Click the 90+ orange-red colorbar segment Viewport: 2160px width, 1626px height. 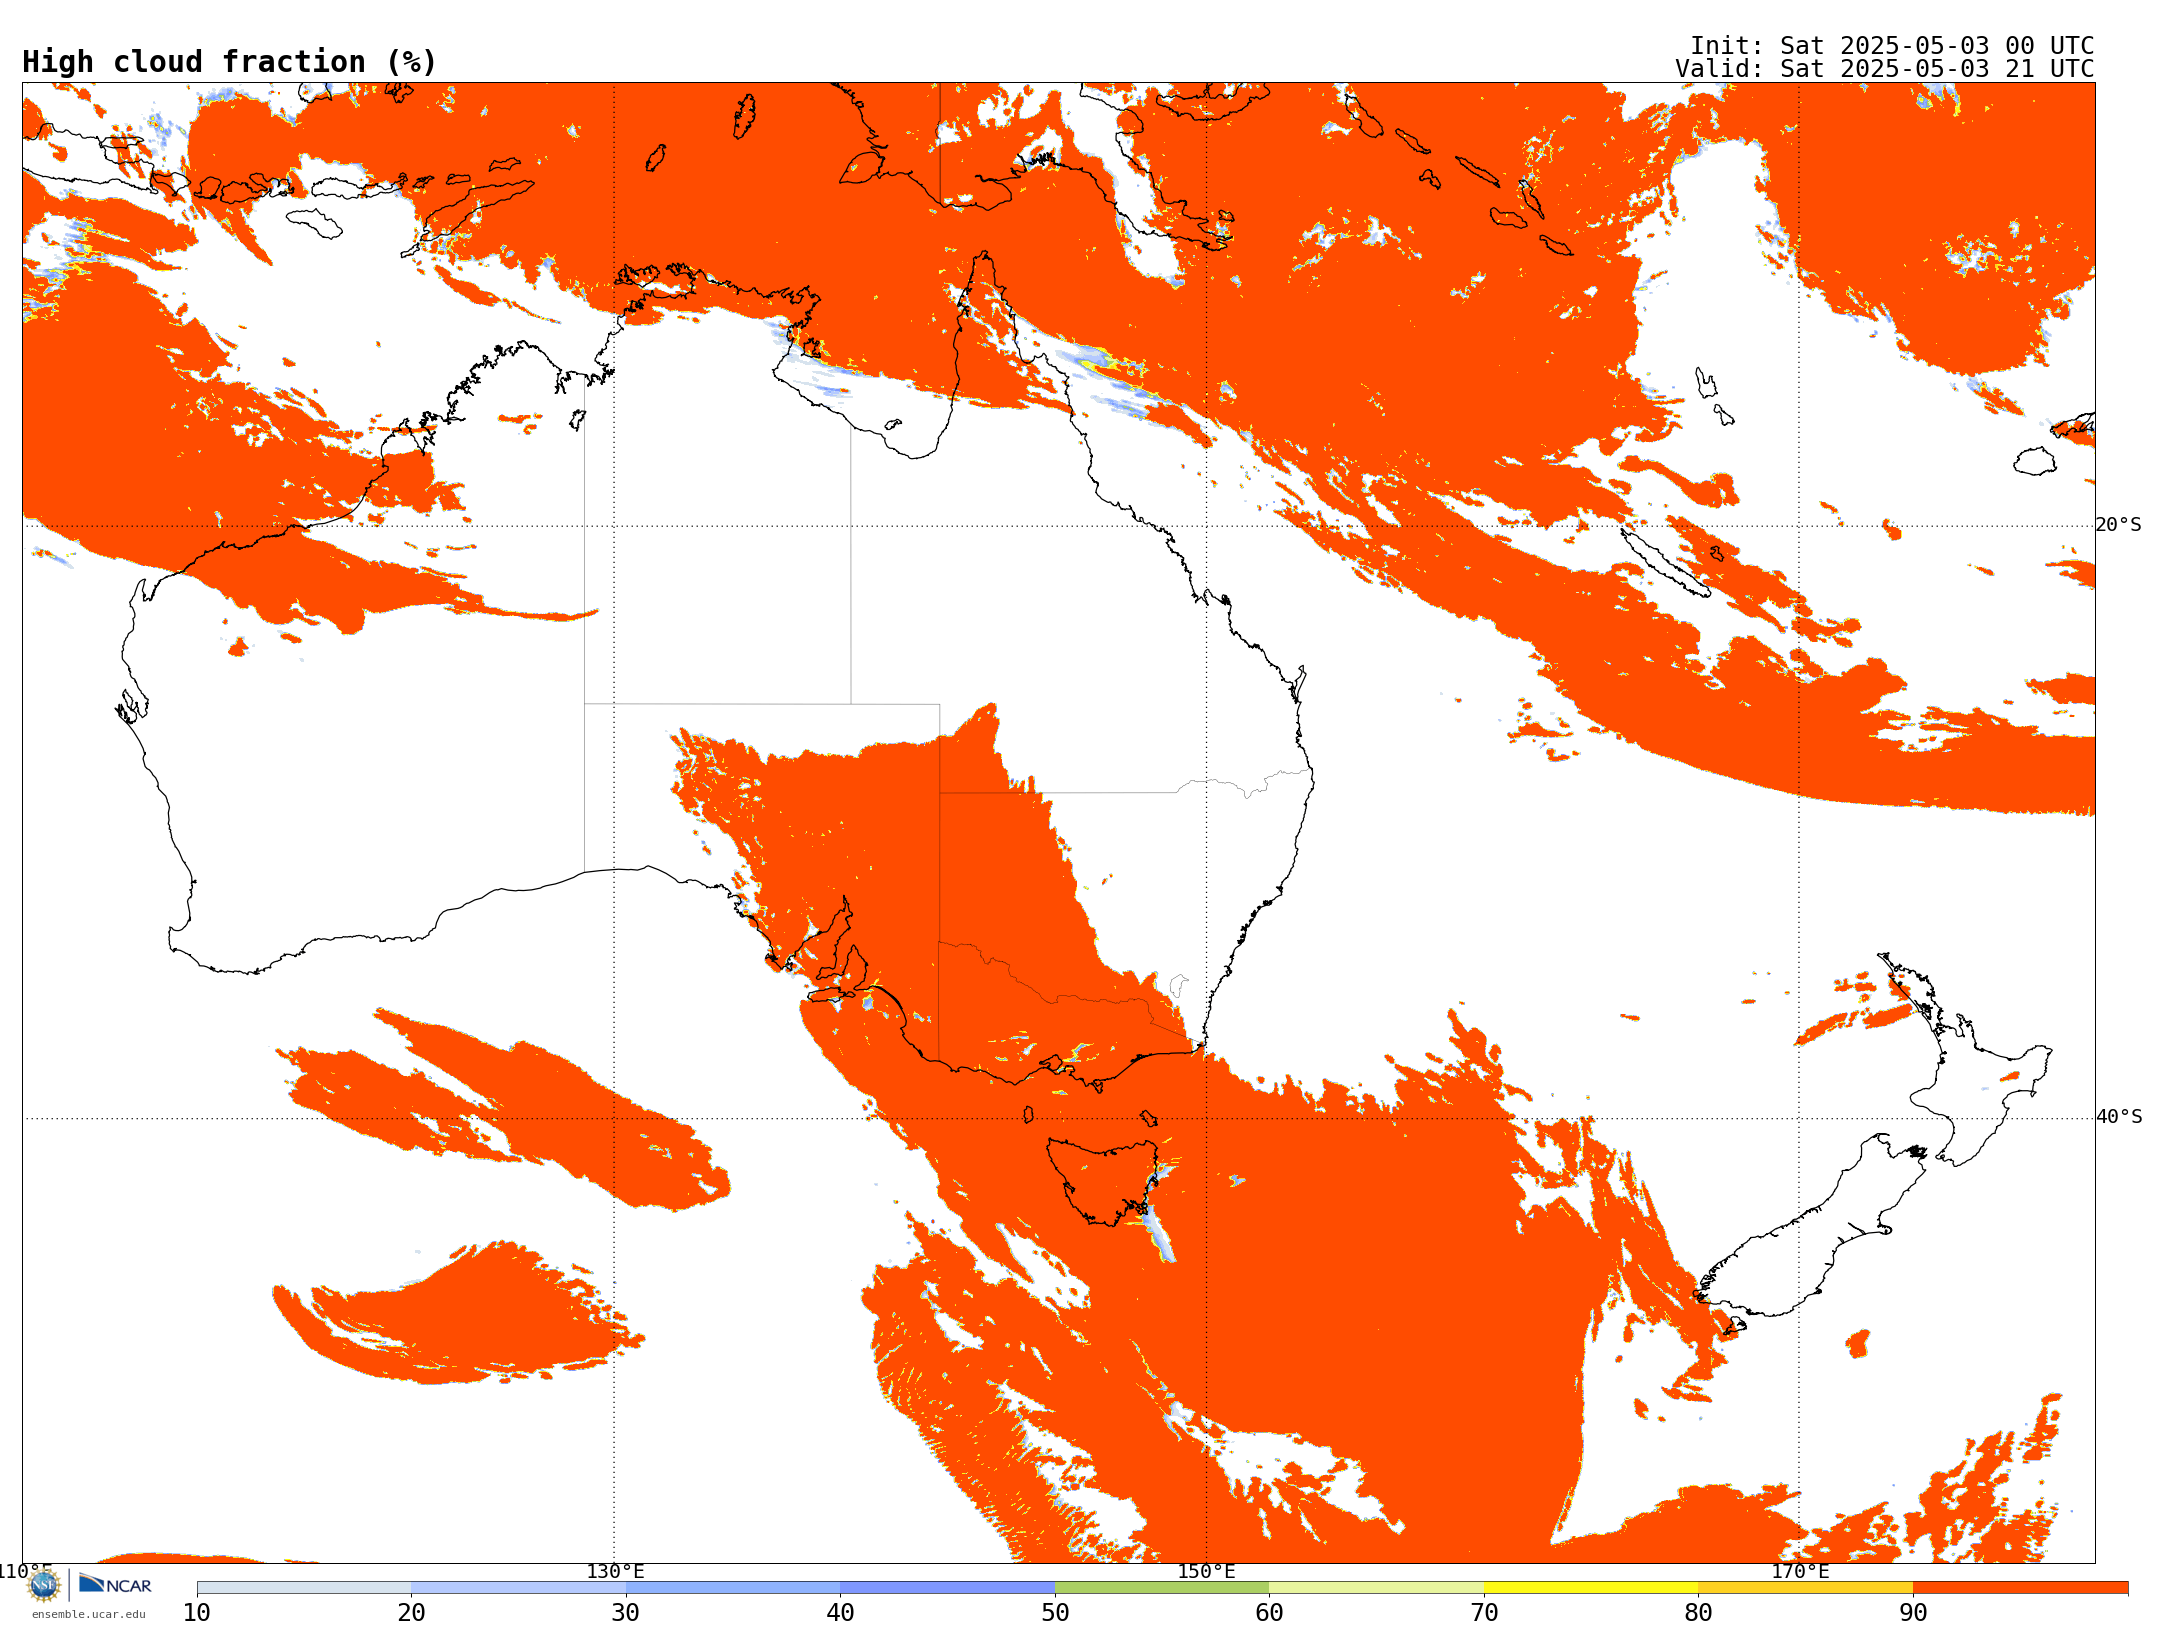pyautogui.click(x=2020, y=1588)
